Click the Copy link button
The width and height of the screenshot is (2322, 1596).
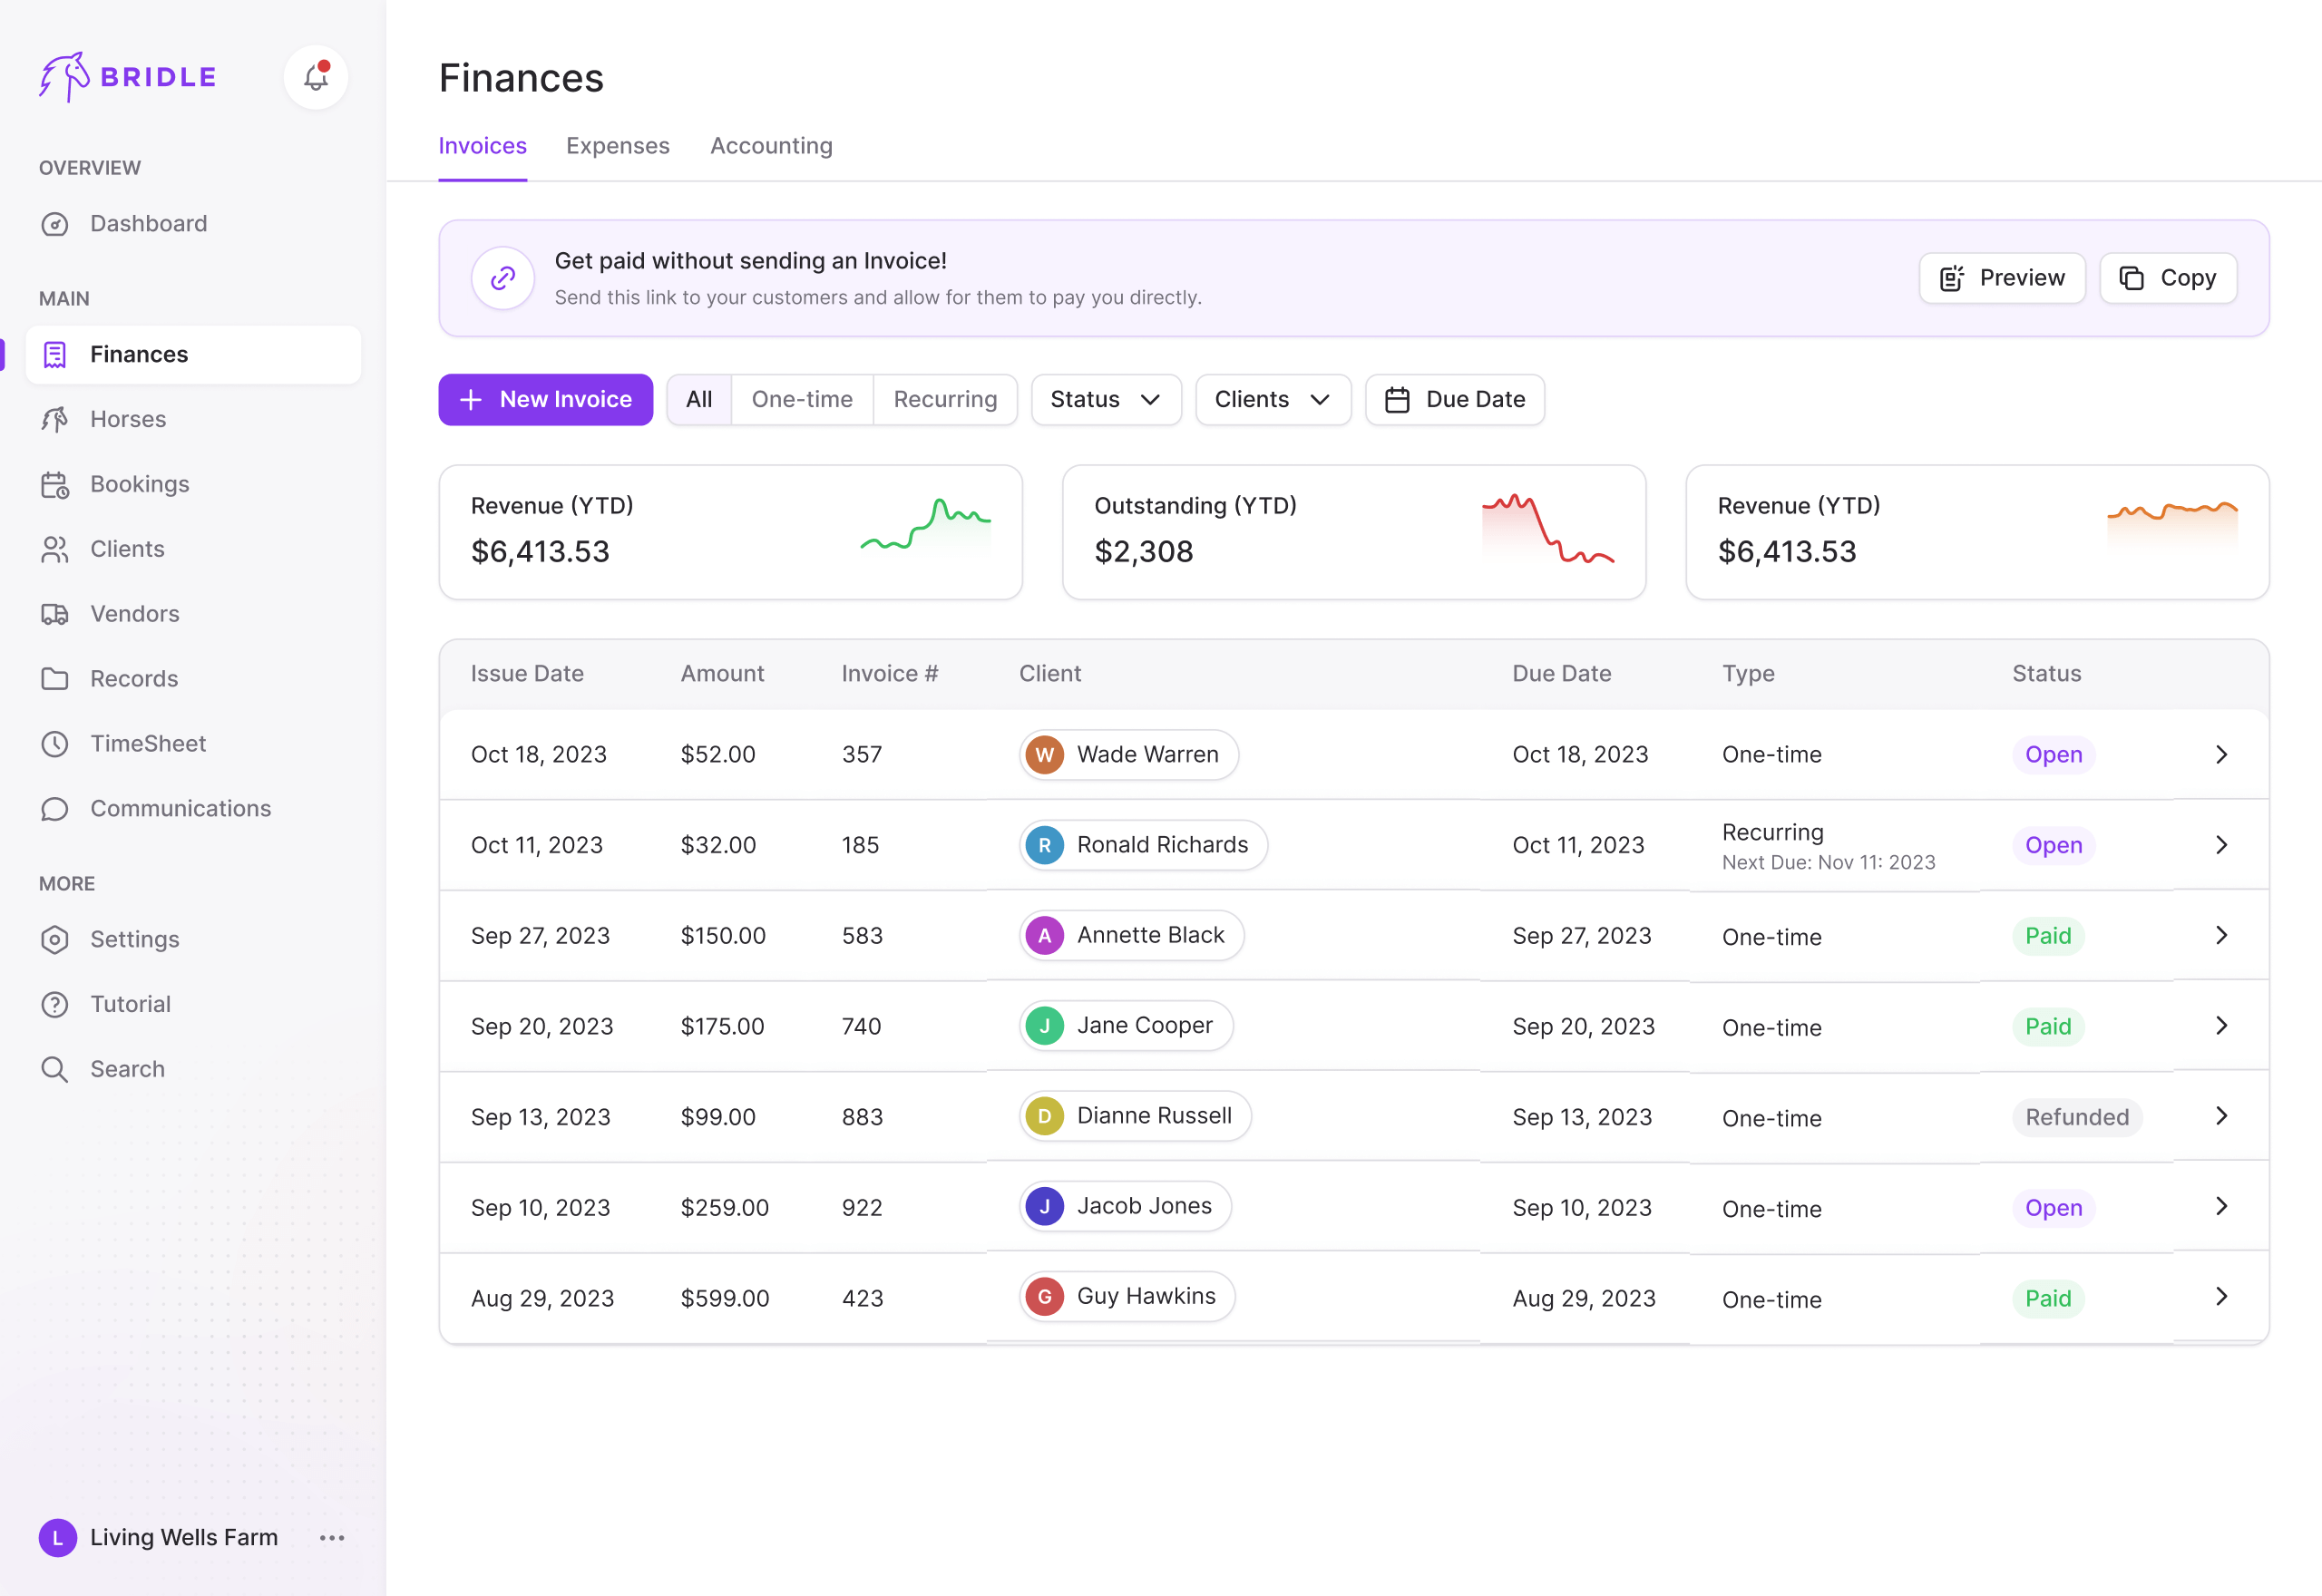tap(2167, 278)
